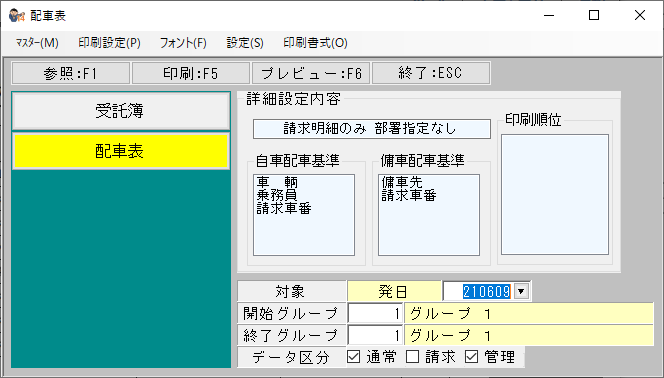Screen dimensions: 664x378
Task: Click the 参照:F1 button
Action: [x=71, y=73]
